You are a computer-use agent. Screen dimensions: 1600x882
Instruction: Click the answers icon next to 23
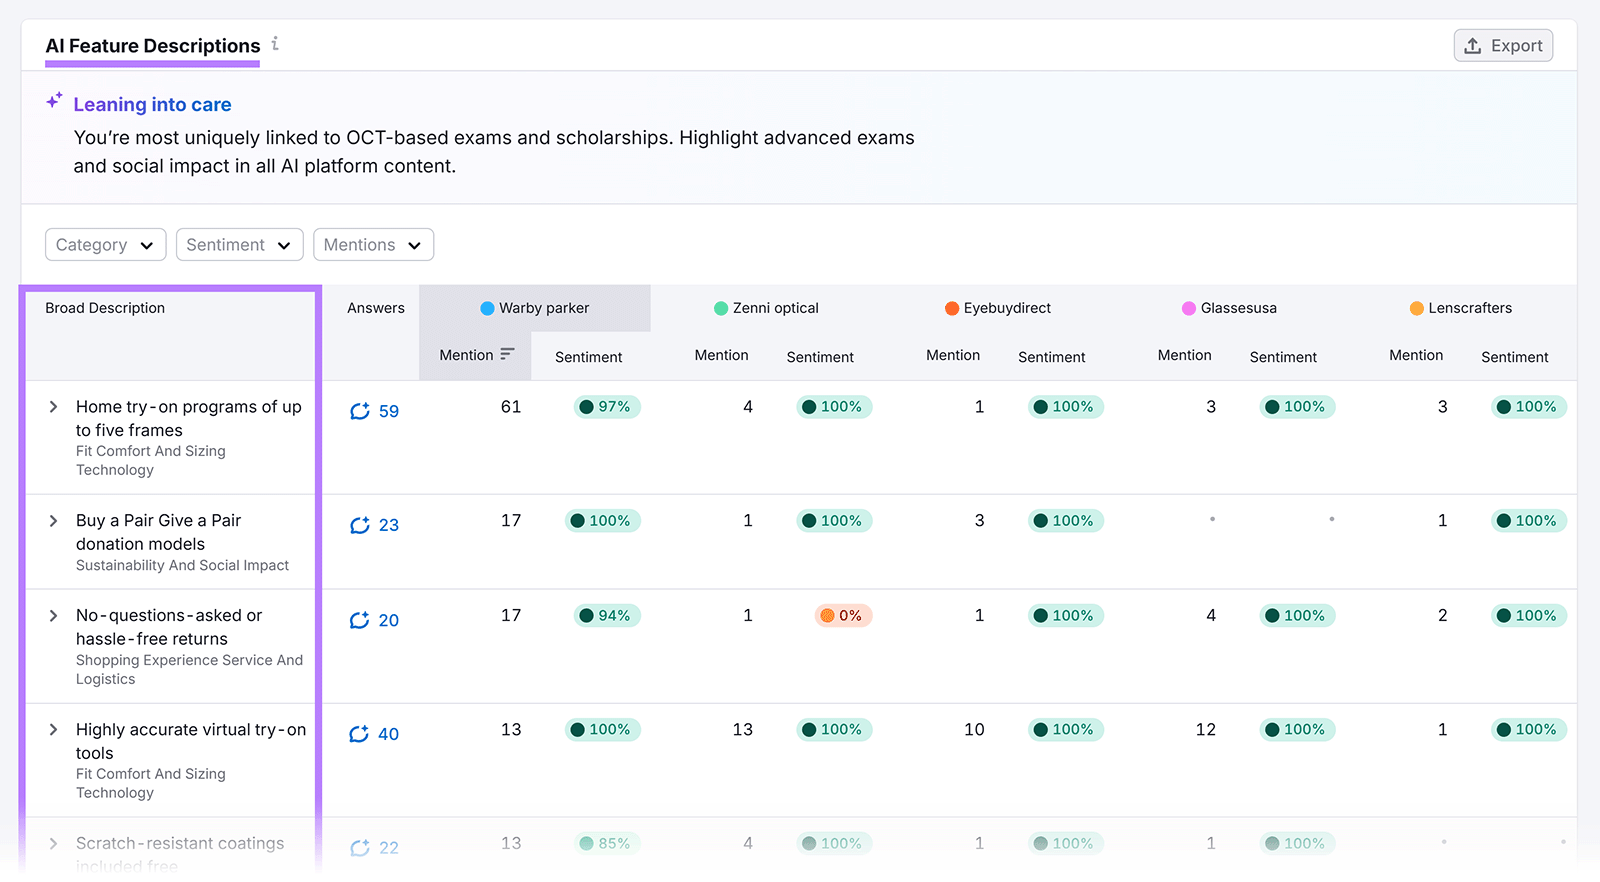359,525
